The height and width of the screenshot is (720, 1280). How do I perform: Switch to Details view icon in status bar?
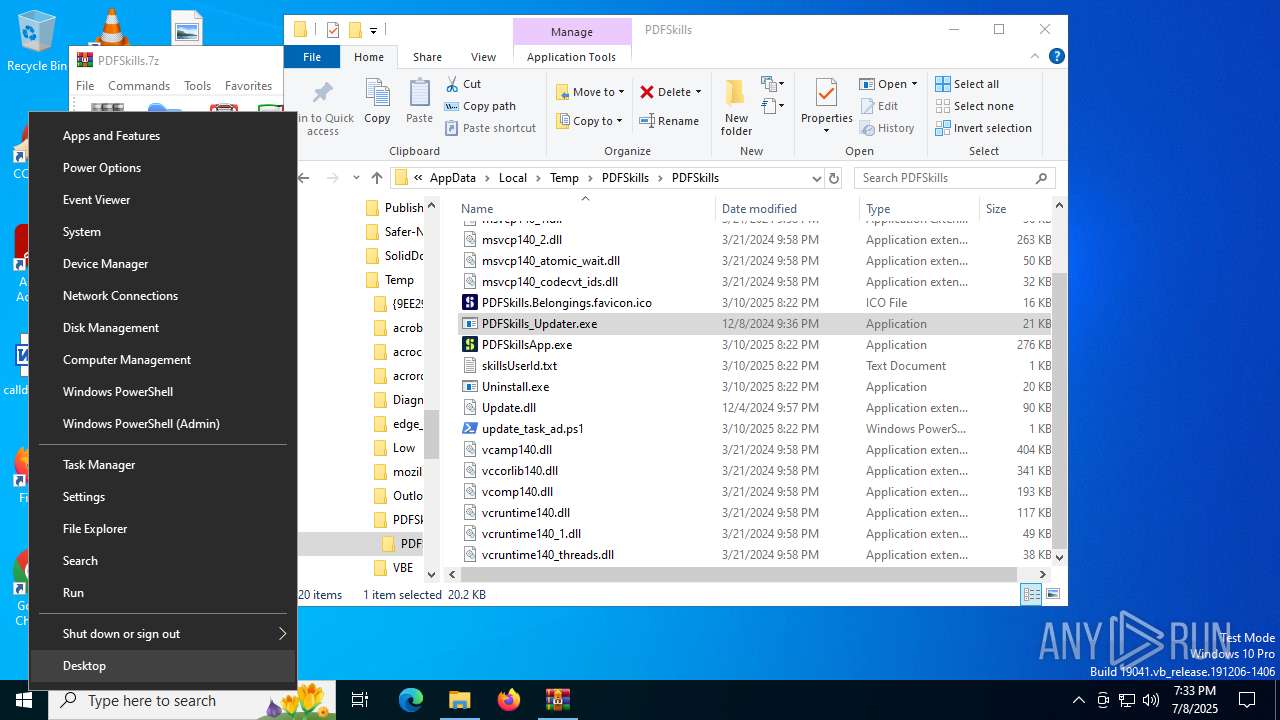pyautogui.click(x=1031, y=594)
